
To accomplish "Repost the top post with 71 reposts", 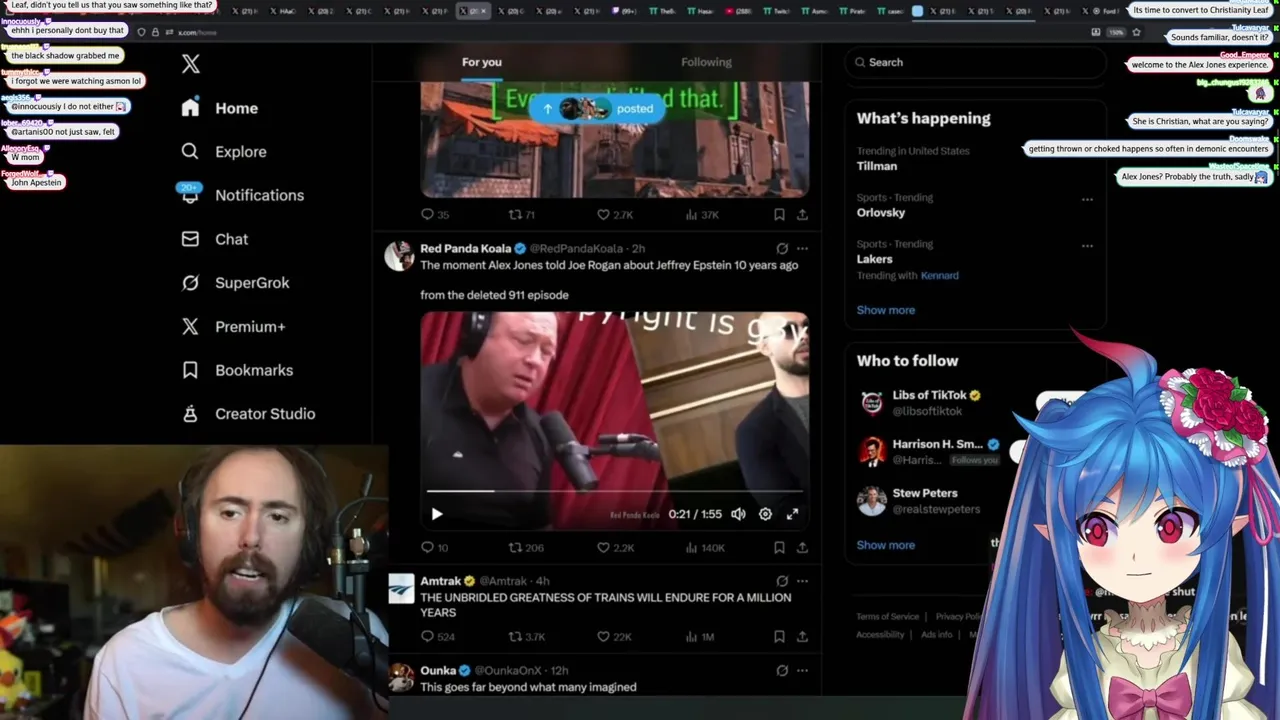I will 522,214.
